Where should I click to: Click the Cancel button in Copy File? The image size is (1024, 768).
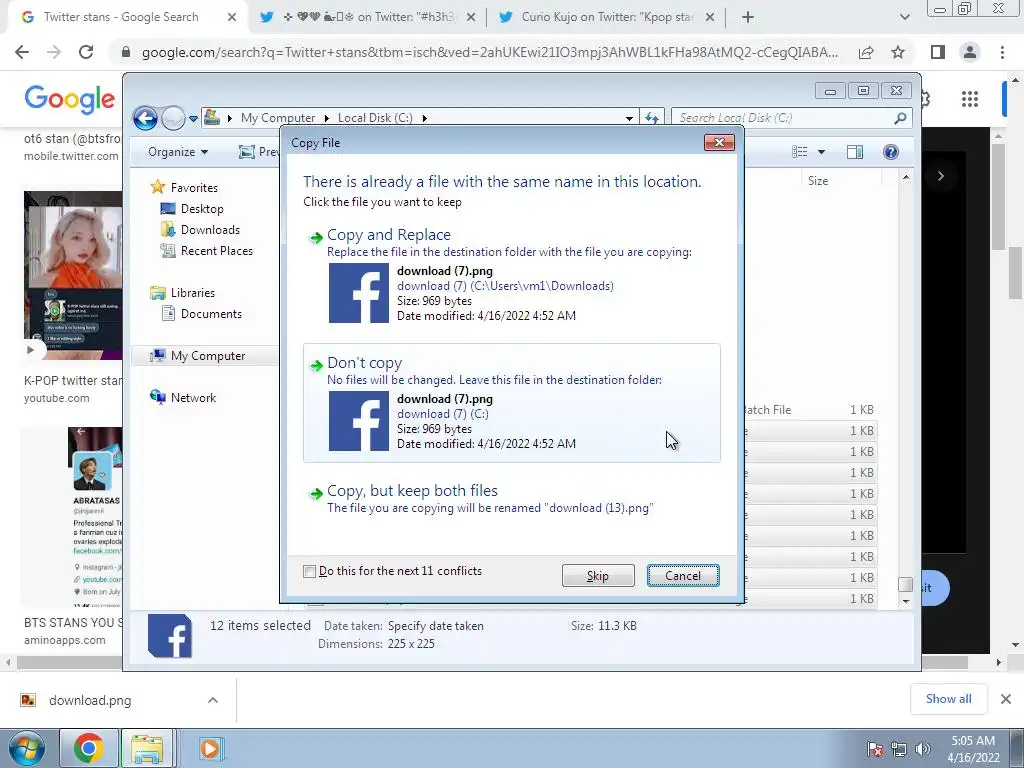click(x=683, y=575)
